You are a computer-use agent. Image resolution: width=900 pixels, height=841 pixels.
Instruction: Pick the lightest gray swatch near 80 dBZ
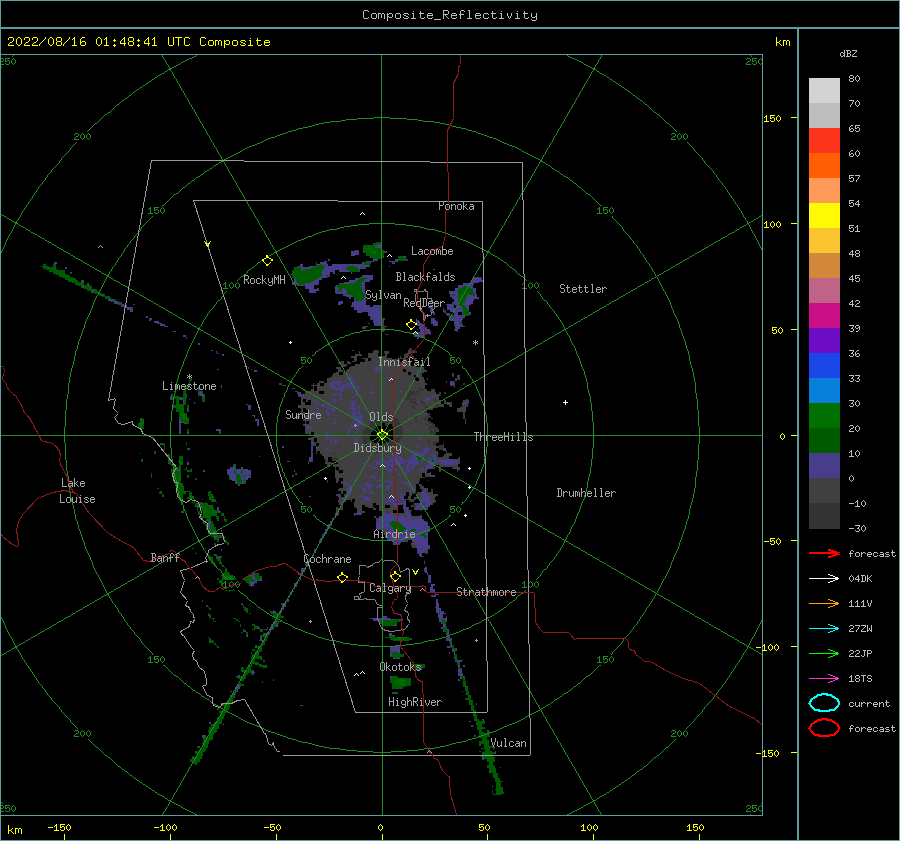click(x=824, y=91)
